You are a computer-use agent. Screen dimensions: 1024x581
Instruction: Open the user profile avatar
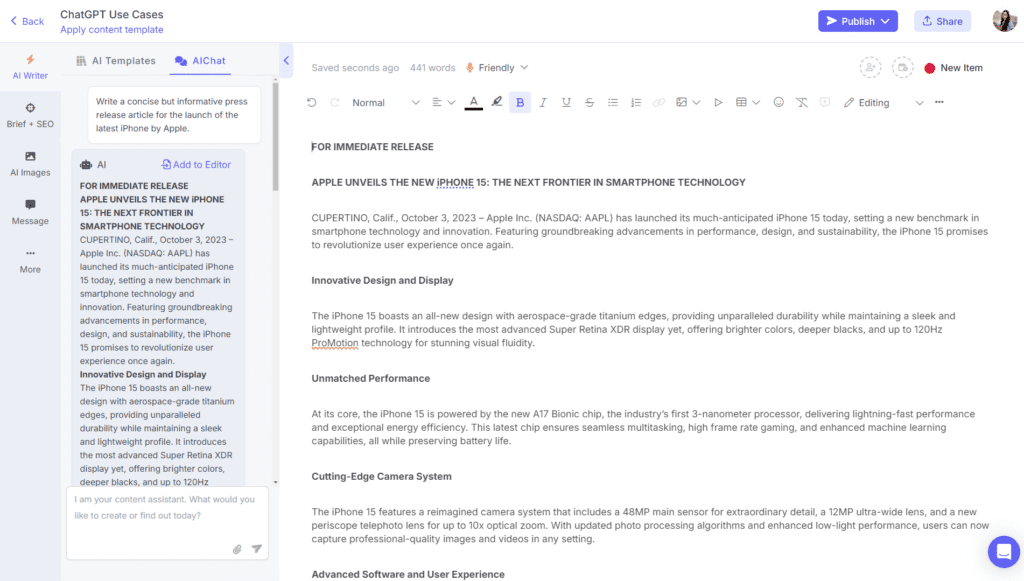pos(1004,21)
